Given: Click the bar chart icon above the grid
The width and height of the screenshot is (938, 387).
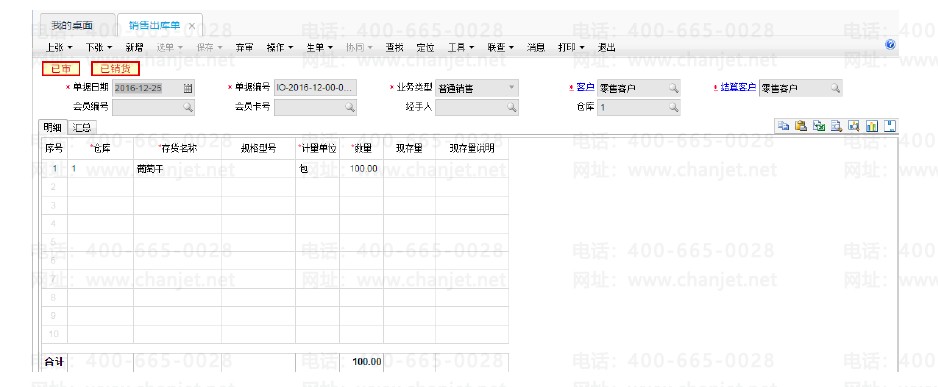Looking at the screenshot, I should click(872, 126).
